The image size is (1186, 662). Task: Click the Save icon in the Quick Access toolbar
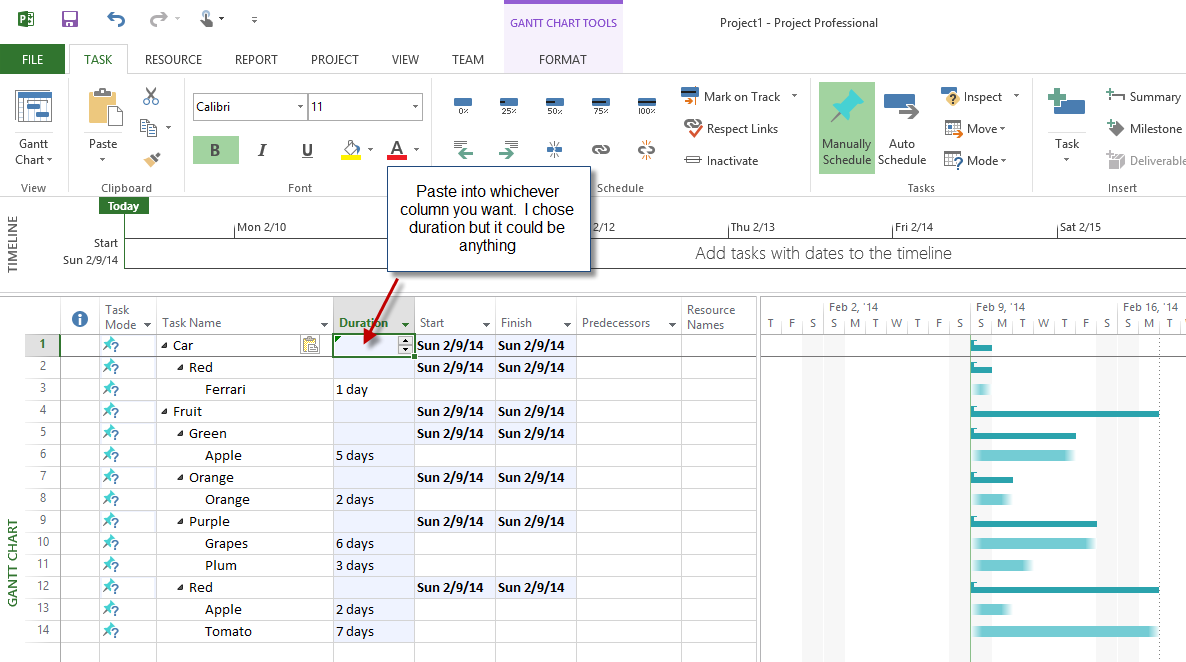[x=67, y=18]
